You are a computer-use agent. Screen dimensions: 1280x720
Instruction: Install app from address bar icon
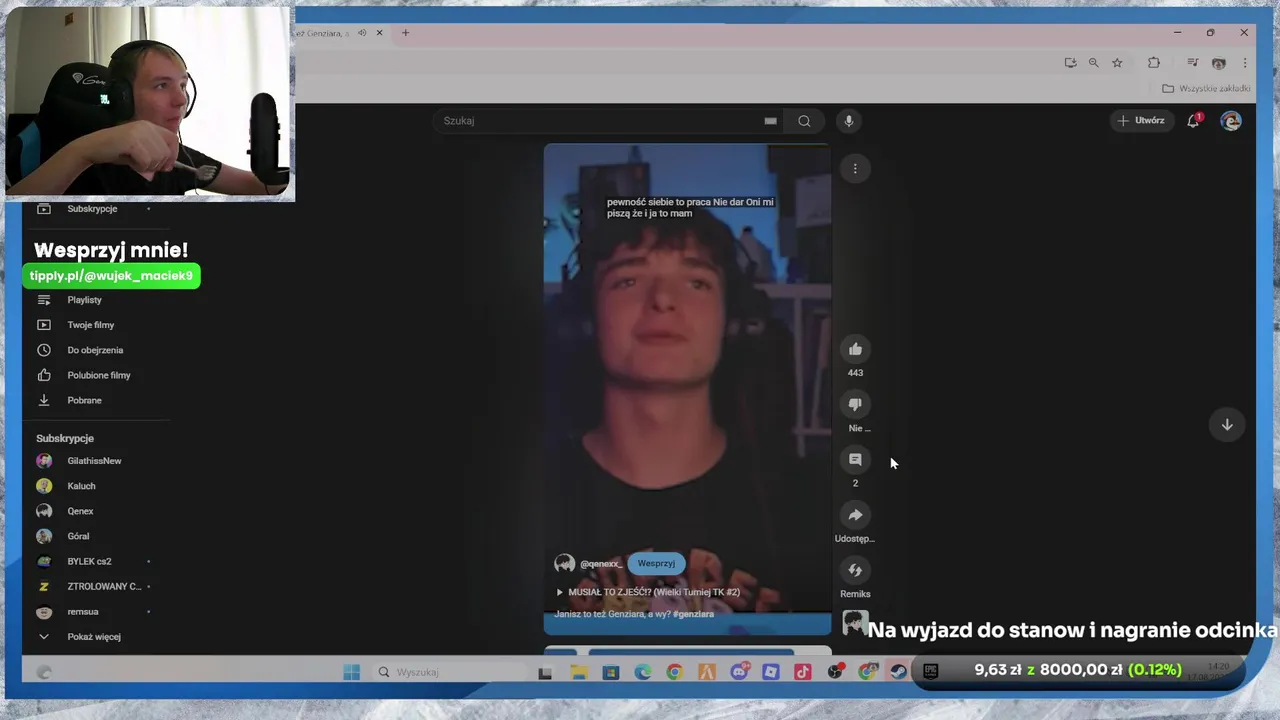[x=1070, y=63]
